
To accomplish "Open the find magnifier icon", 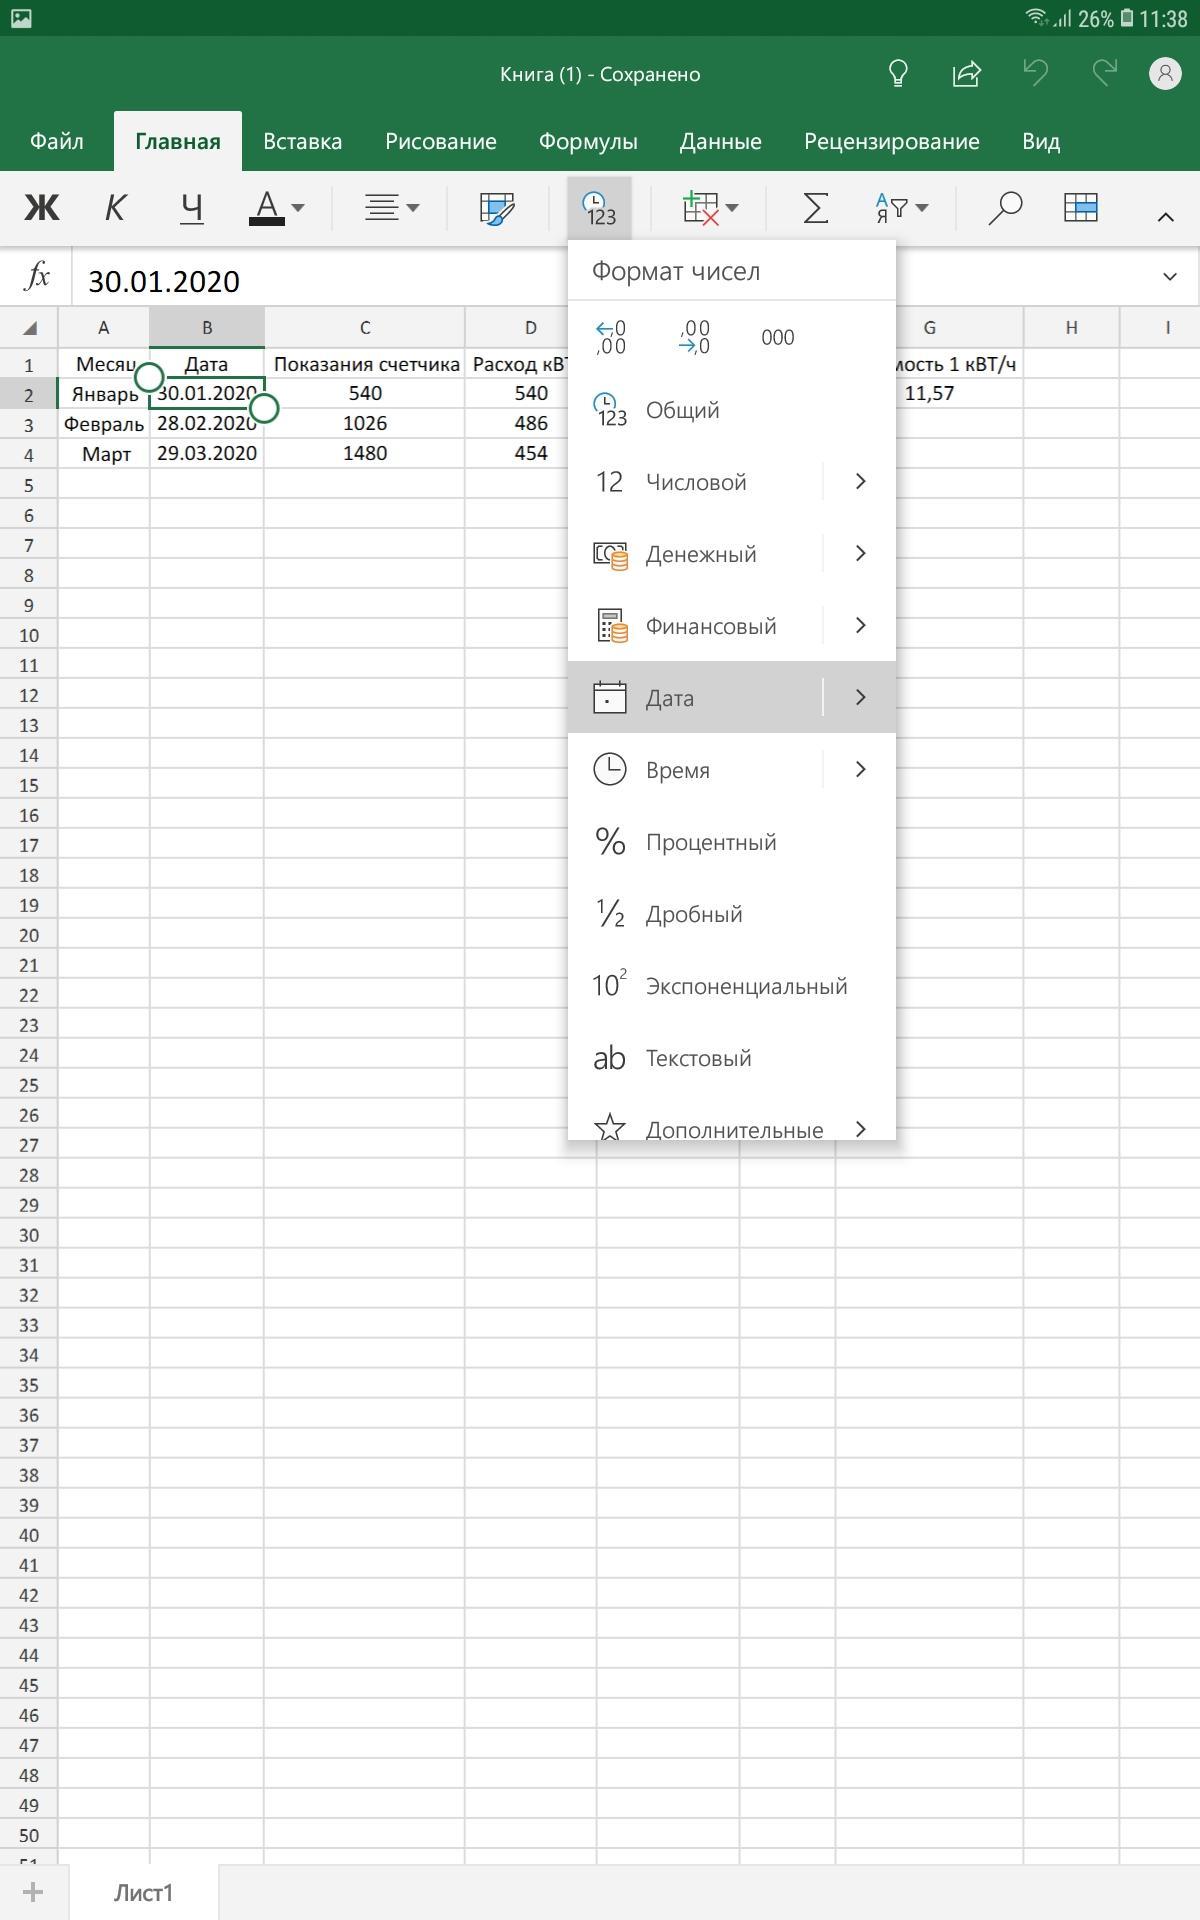I will tap(1005, 208).
